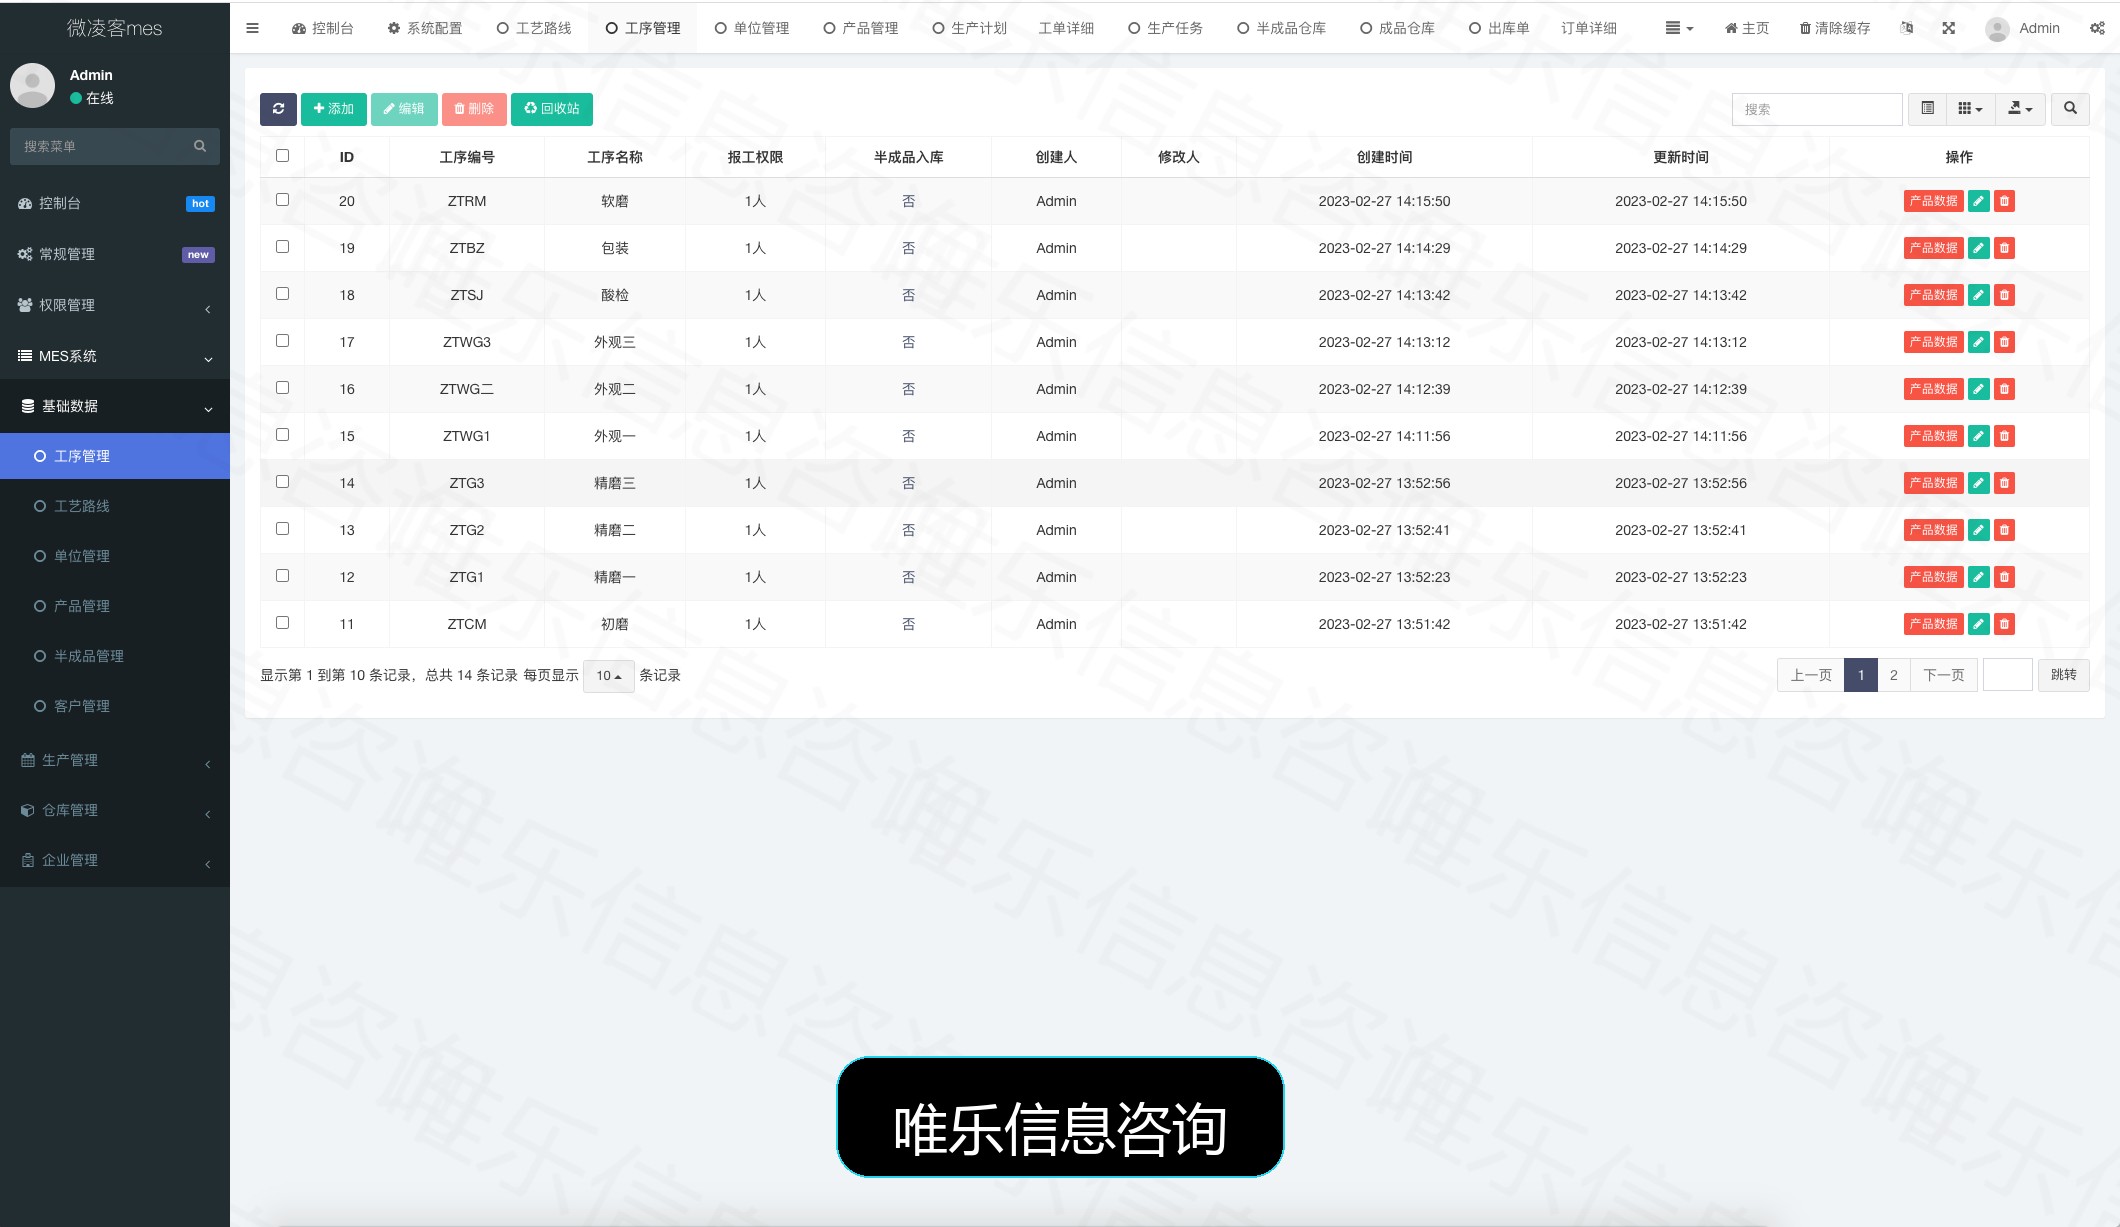Image resolution: width=2120 pixels, height=1227 pixels.
Task: Check the checkbox for row ID 20
Action: click(x=282, y=200)
